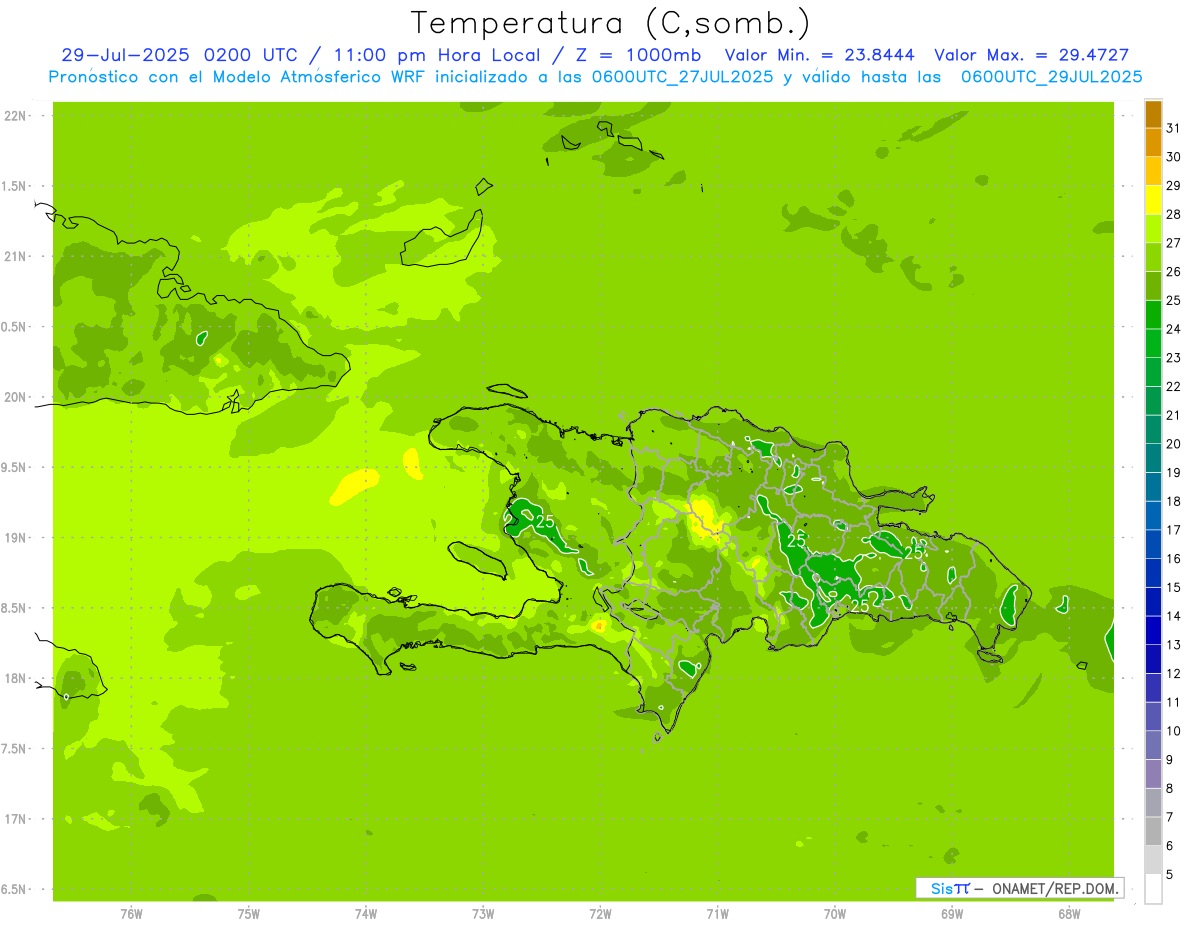Click the legend value '31'
The width and height of the screenshot is (1200, 927).
pyautogui.click(x=1174, y=128)
